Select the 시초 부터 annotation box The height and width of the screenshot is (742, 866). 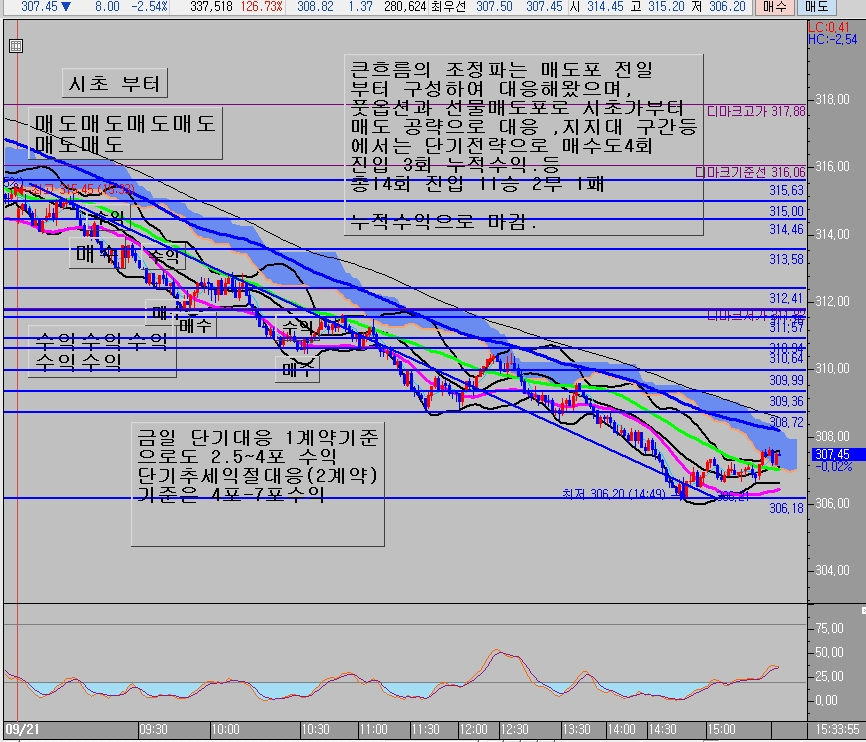click(x=111, y=83)
